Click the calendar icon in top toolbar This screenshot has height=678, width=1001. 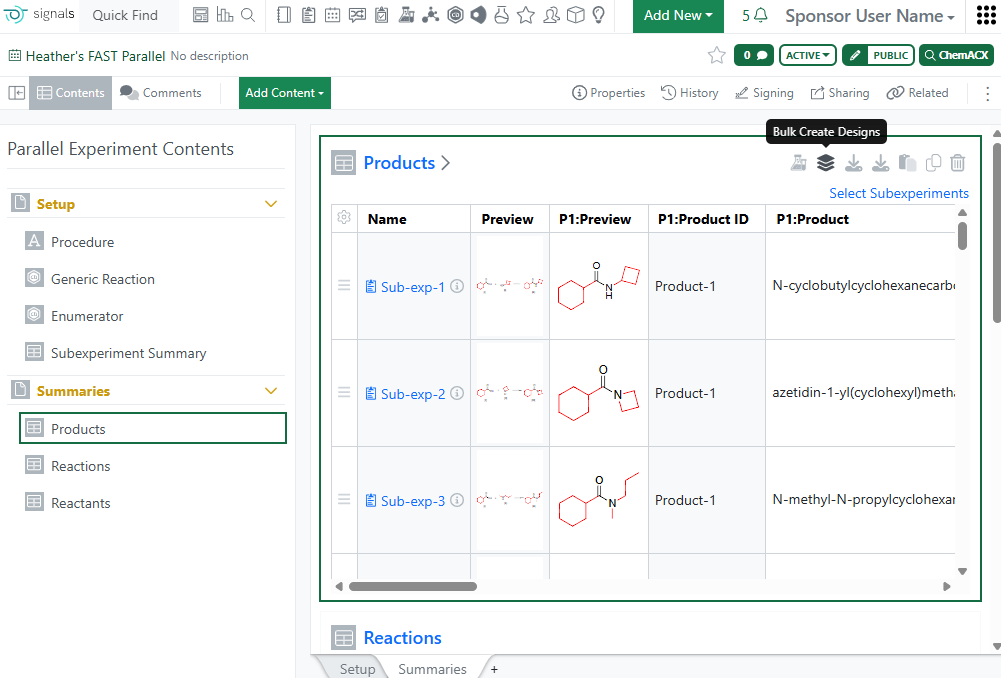(333, 16)
